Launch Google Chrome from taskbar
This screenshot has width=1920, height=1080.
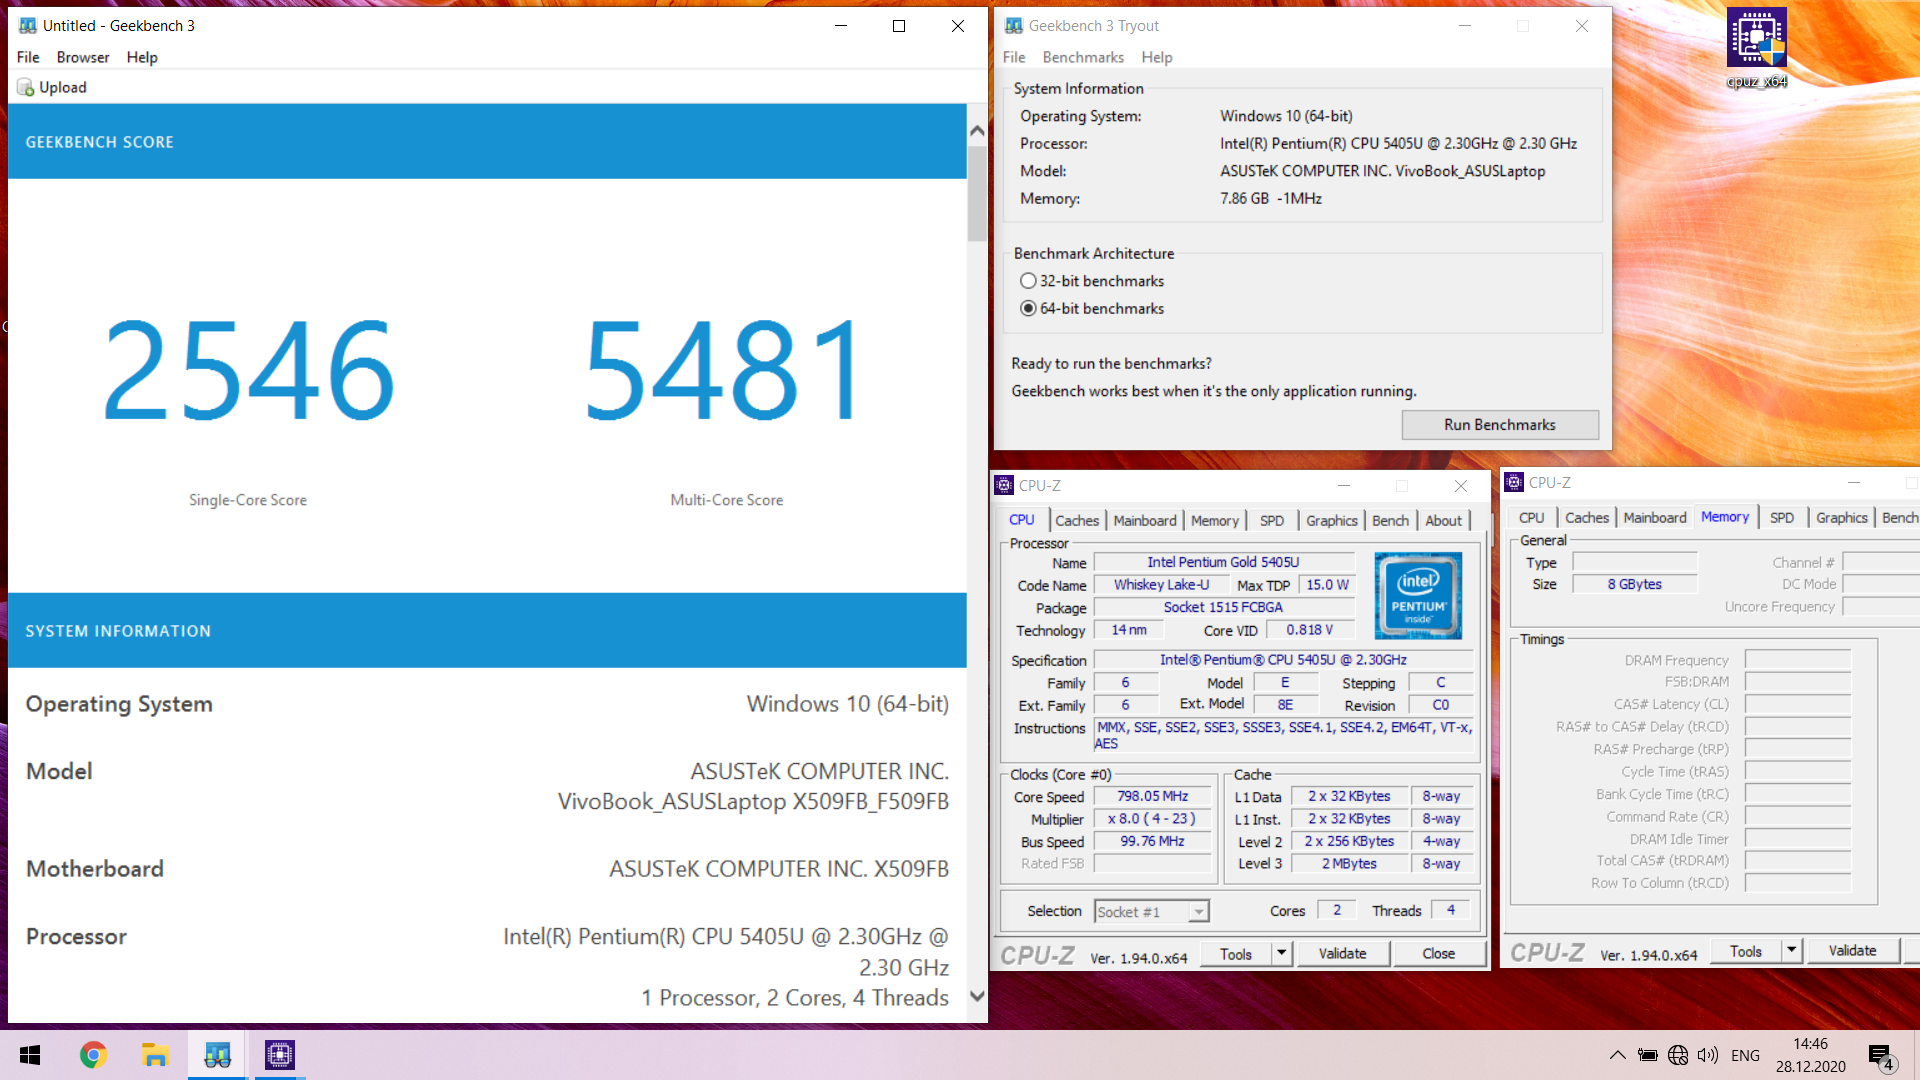point(93,1055)
